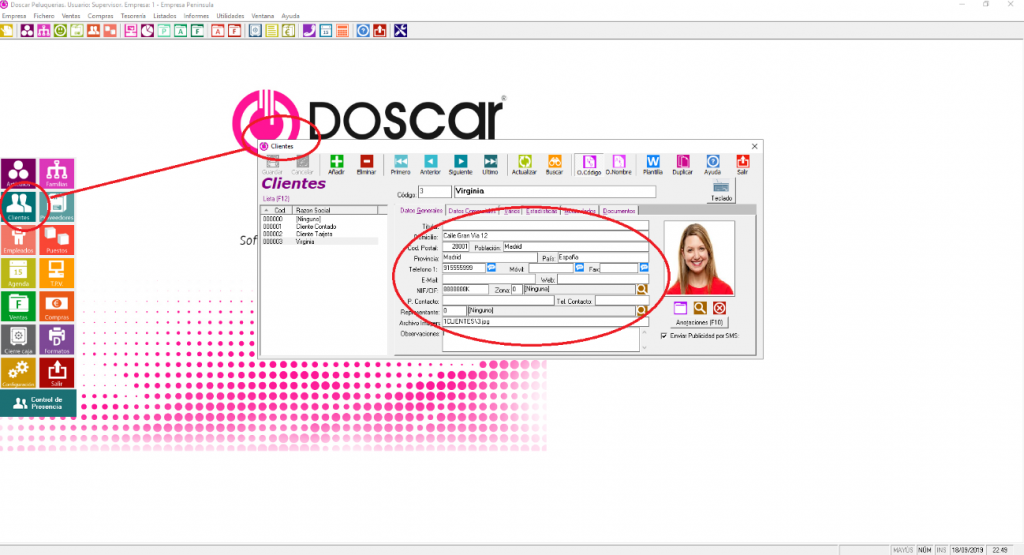This screenshot has height=555, width=1024.
Task: Sort by O.Código
Action: [x=589, y=165]
